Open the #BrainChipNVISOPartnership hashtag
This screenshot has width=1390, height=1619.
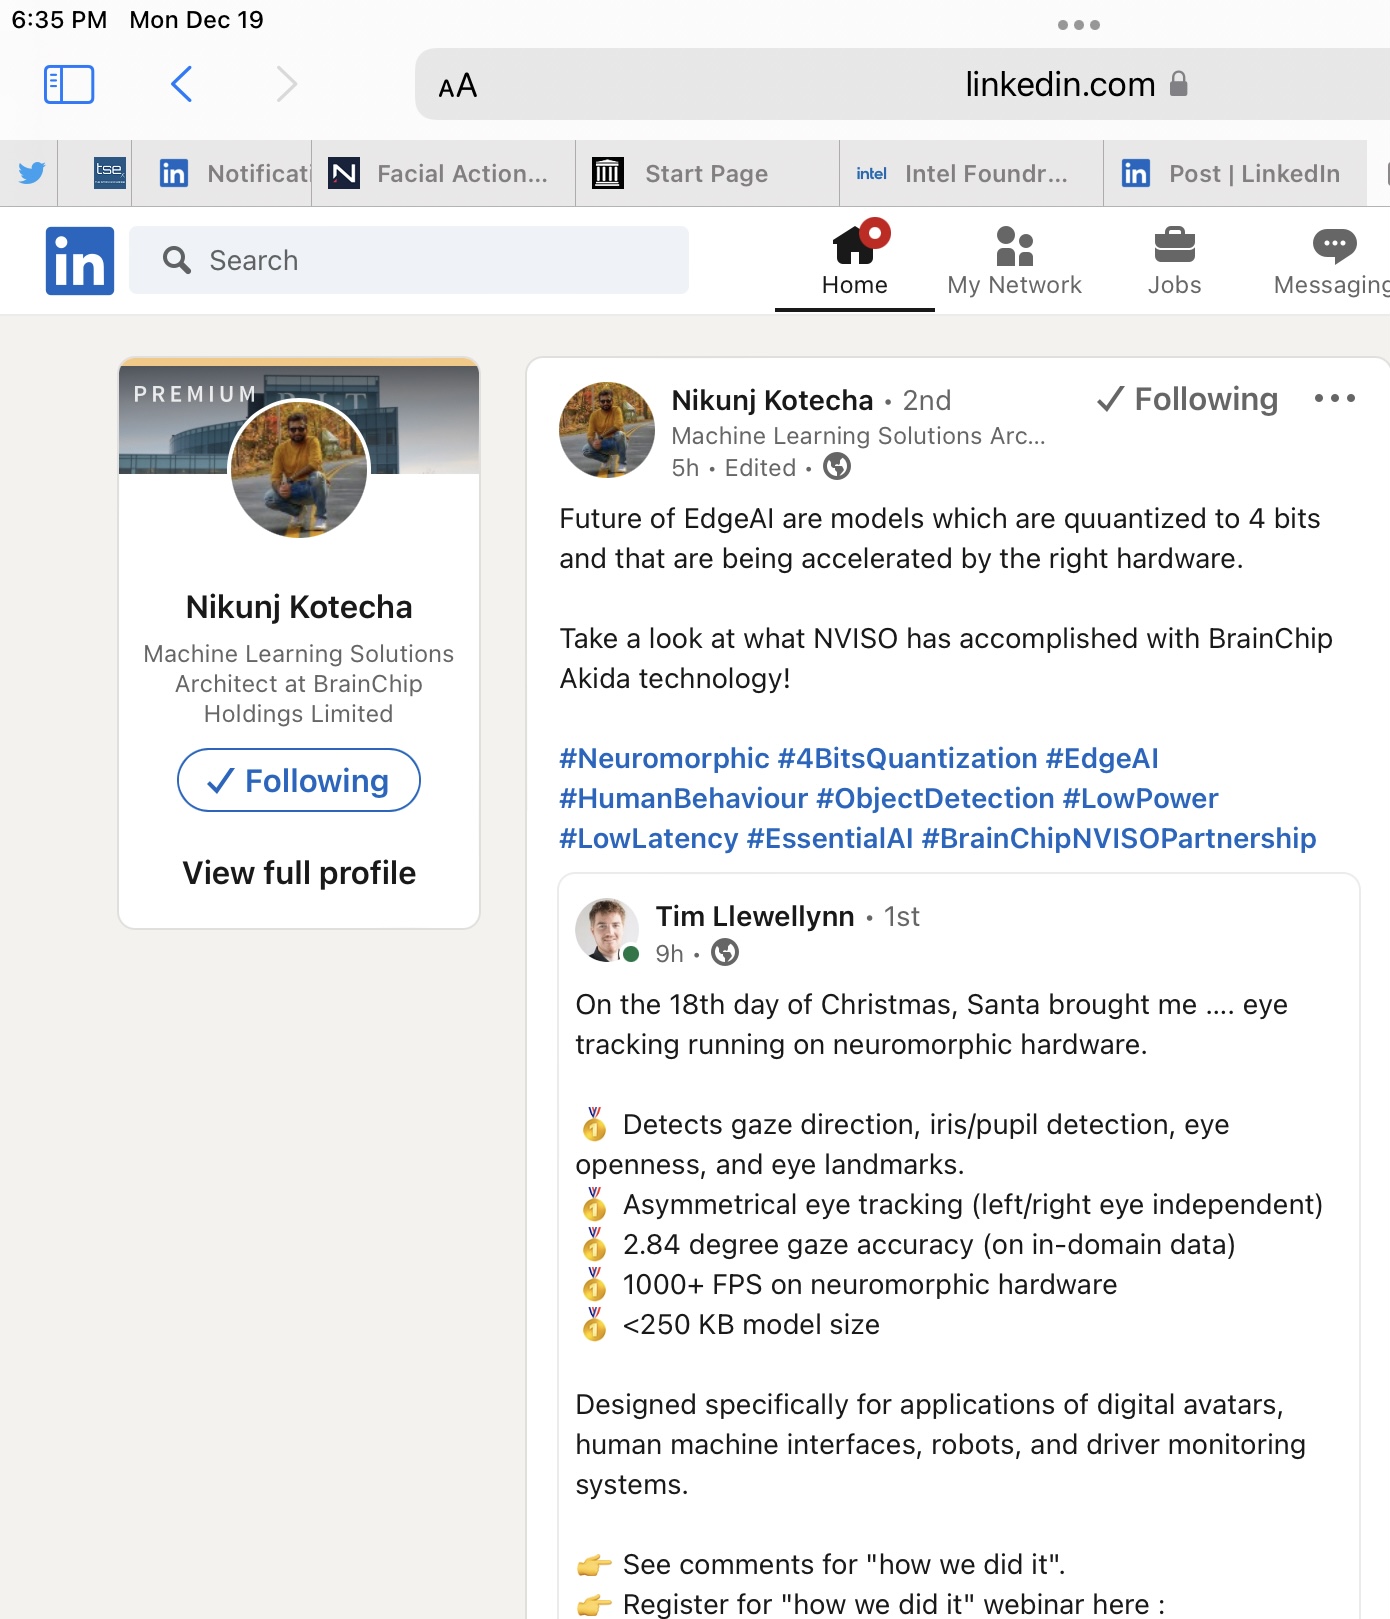[1118, 839]
